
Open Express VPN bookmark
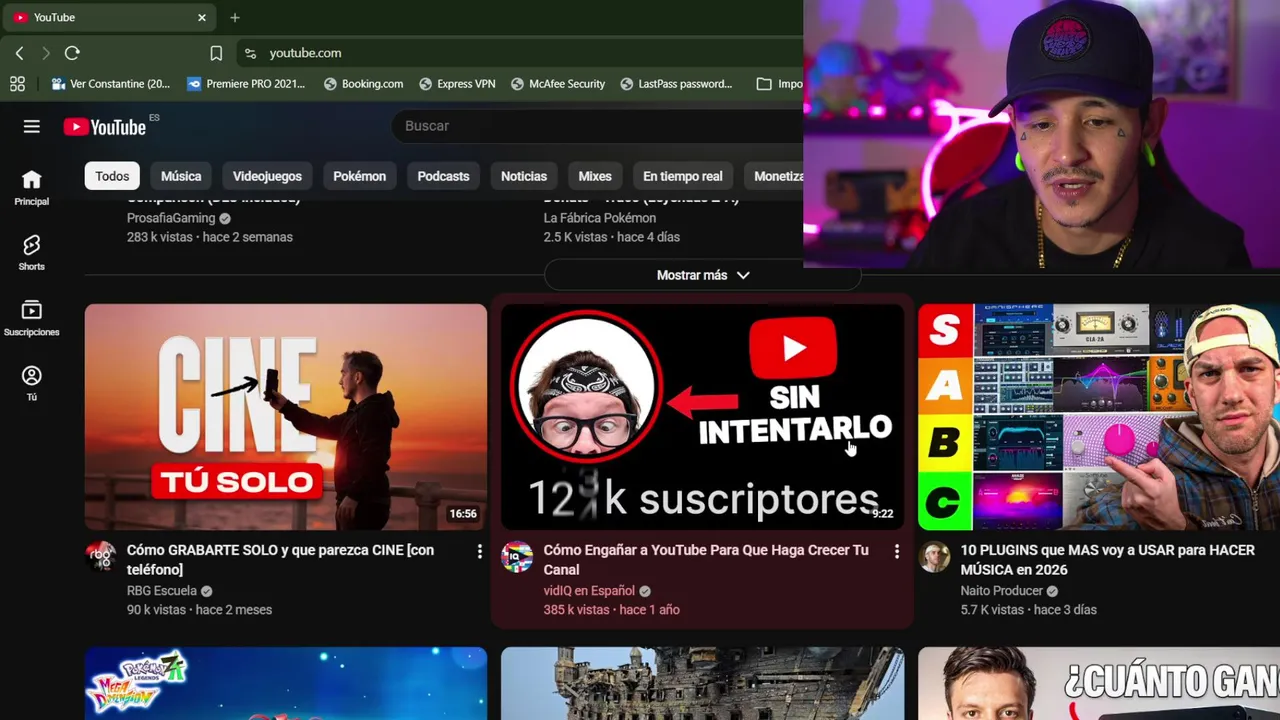457,84
